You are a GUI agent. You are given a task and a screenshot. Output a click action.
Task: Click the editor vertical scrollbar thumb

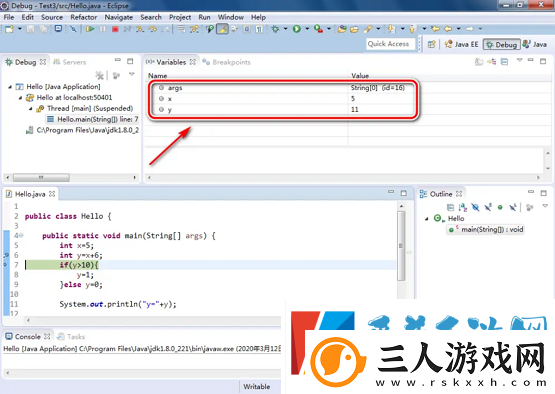click(401, 246)
